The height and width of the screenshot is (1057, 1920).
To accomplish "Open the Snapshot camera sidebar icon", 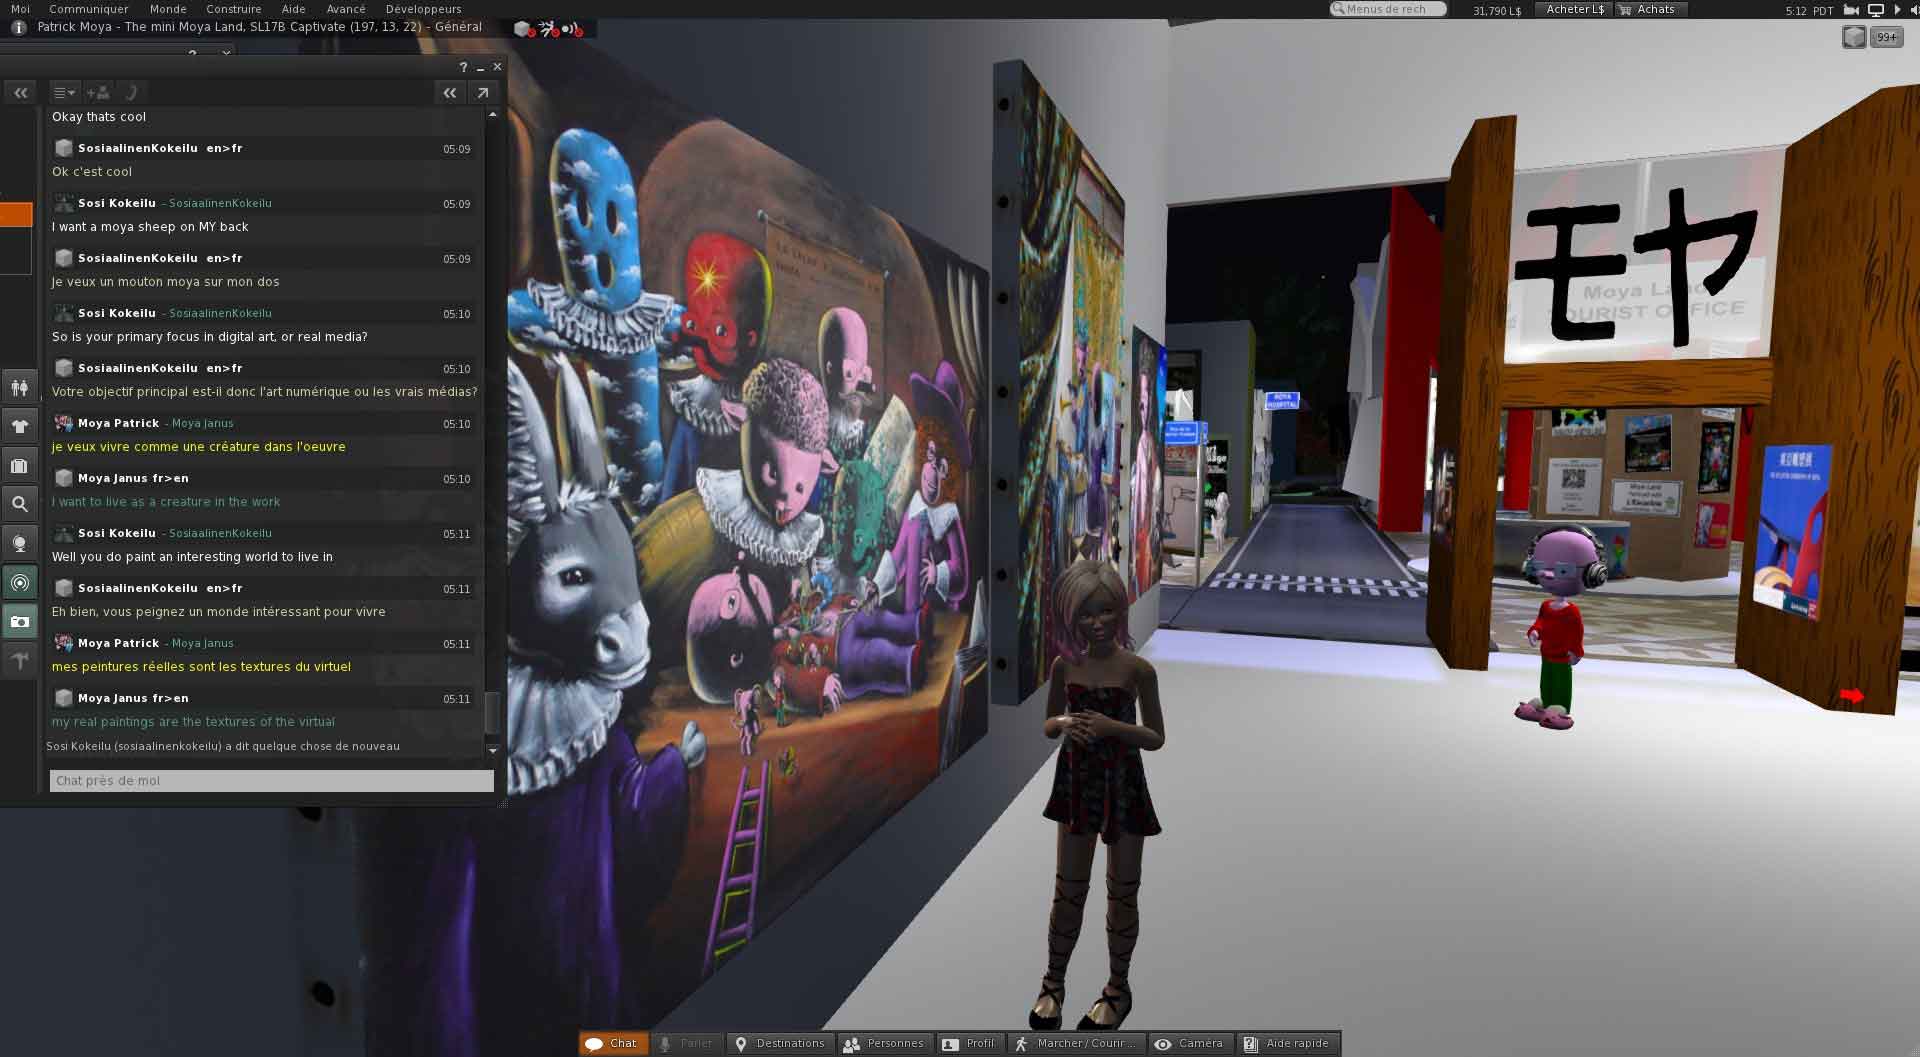I will (x=19, y=621).
